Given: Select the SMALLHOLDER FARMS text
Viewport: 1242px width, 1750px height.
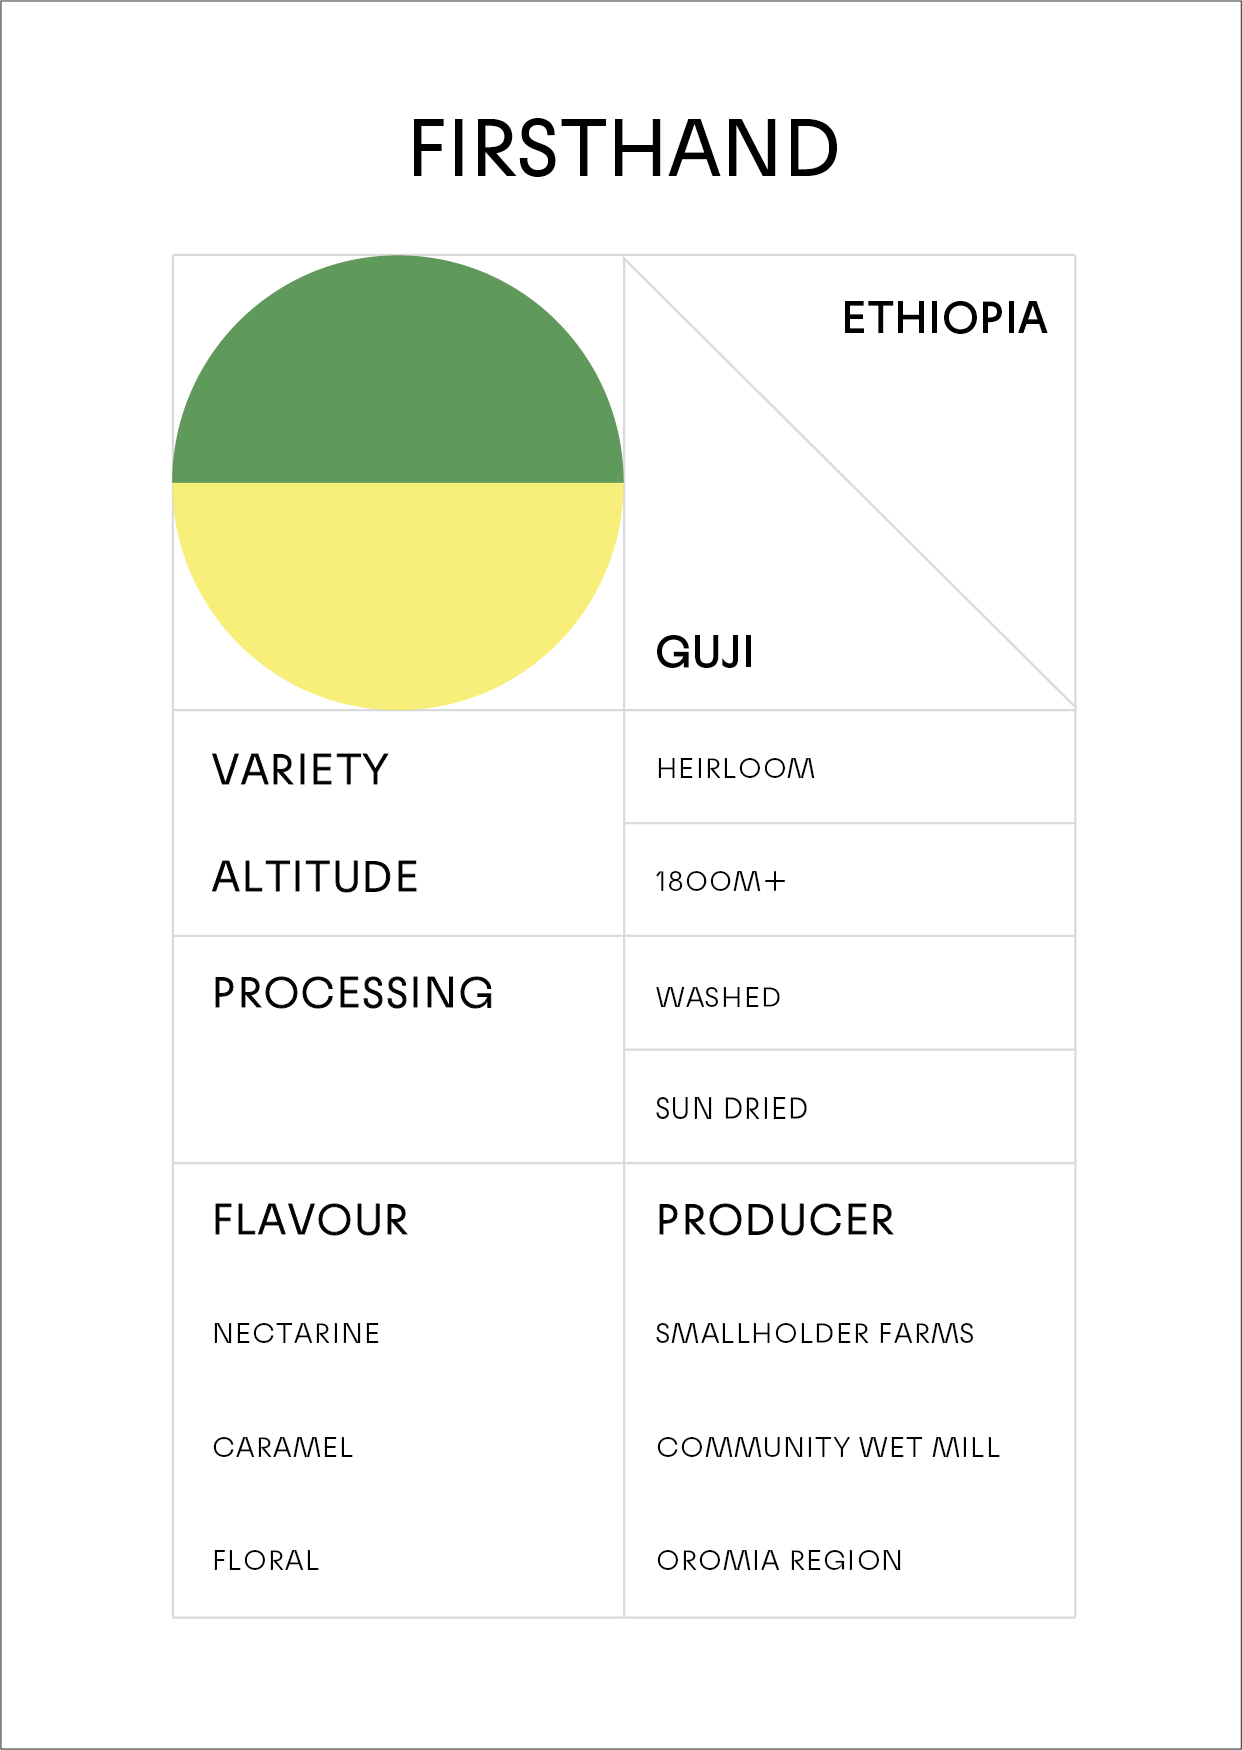Looking at the screenshot, I should point(814,1333).
